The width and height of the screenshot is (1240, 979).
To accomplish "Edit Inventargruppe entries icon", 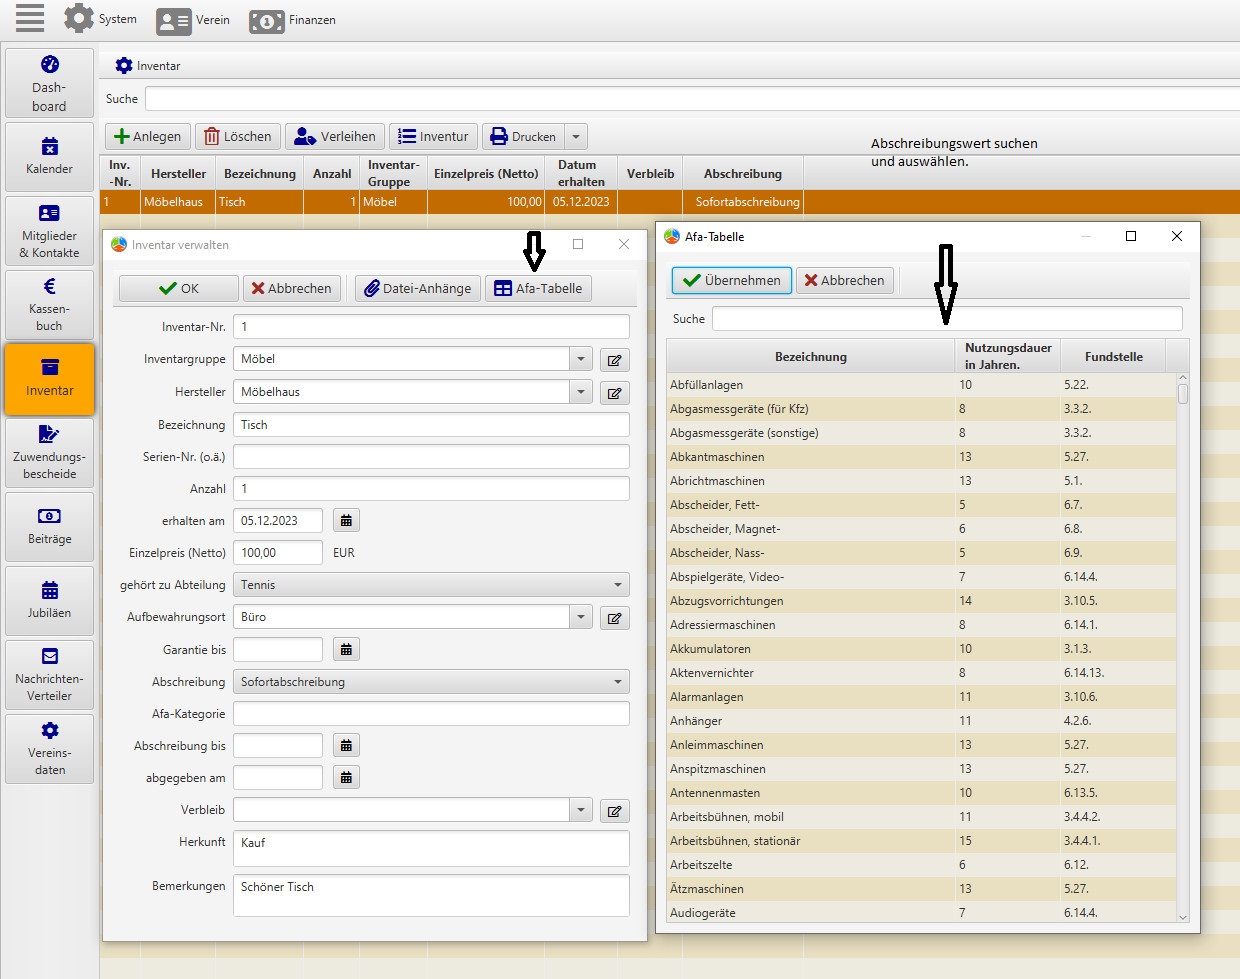I will (x=615, y=360).
